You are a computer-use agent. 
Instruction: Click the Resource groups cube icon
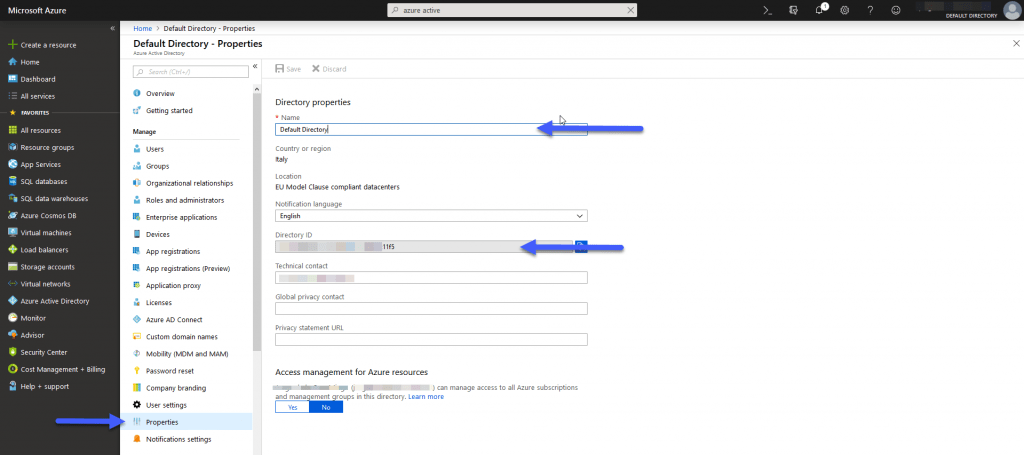pos(12,148)
